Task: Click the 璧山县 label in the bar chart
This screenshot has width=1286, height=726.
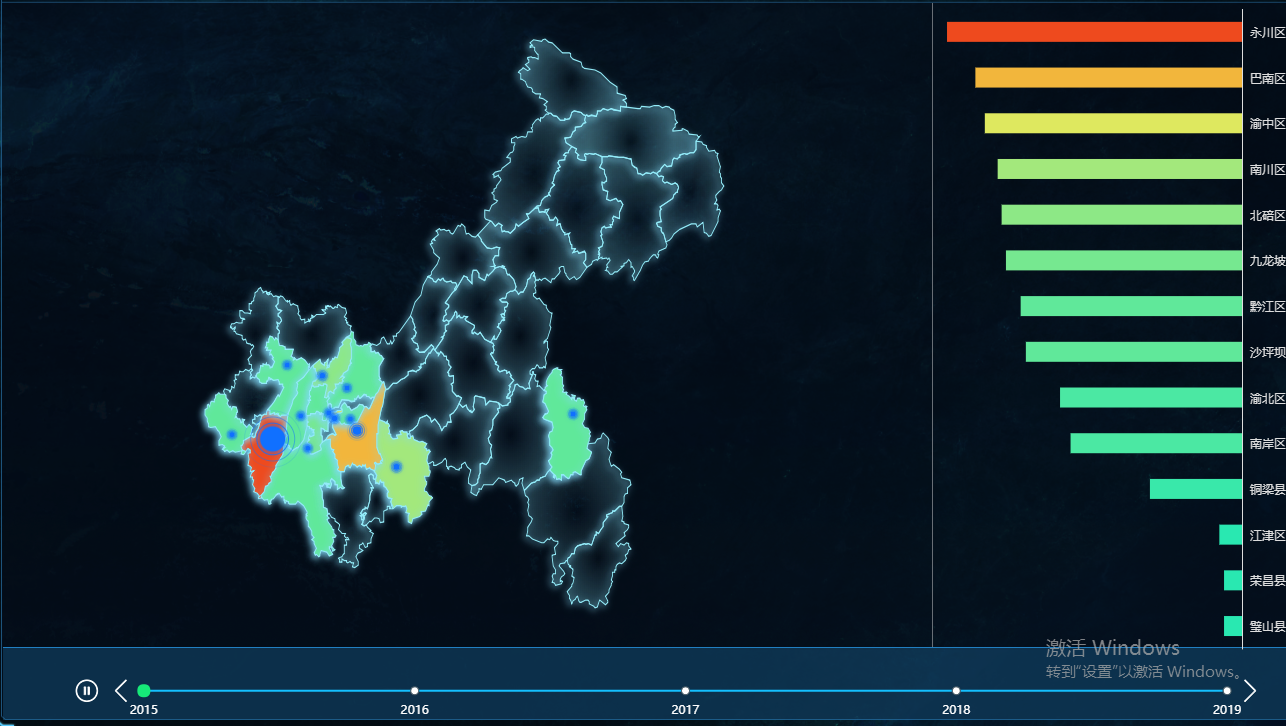Action: tap(1266, 626)
